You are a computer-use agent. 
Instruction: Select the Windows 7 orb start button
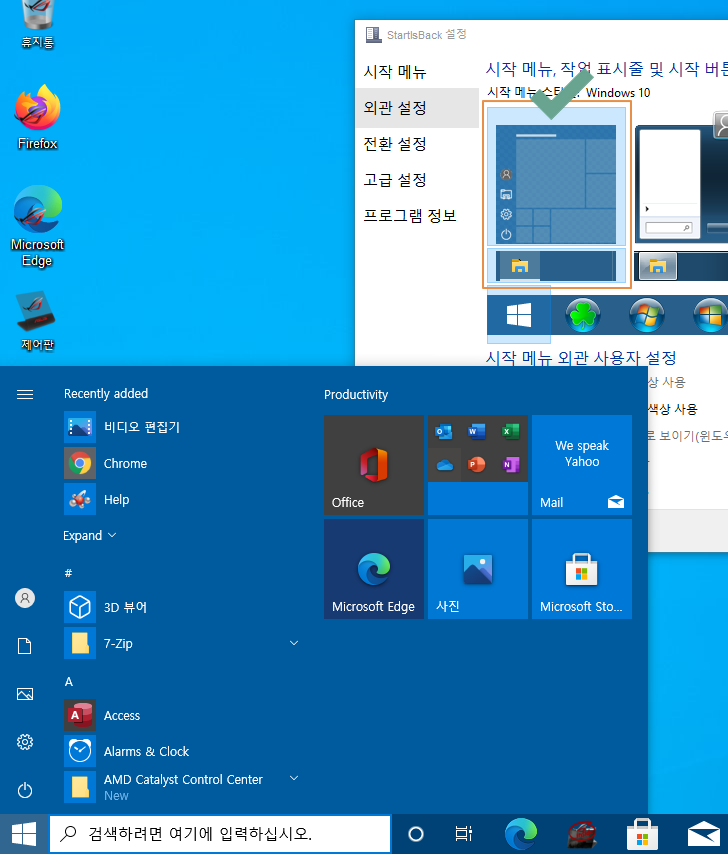pyautogui.click(x=646, y=315)
